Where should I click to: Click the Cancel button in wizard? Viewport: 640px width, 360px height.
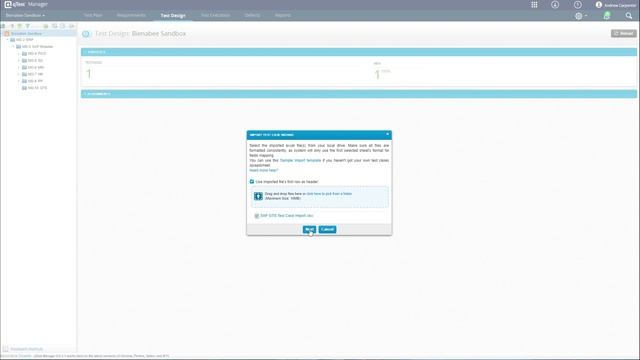coord(327,229)
